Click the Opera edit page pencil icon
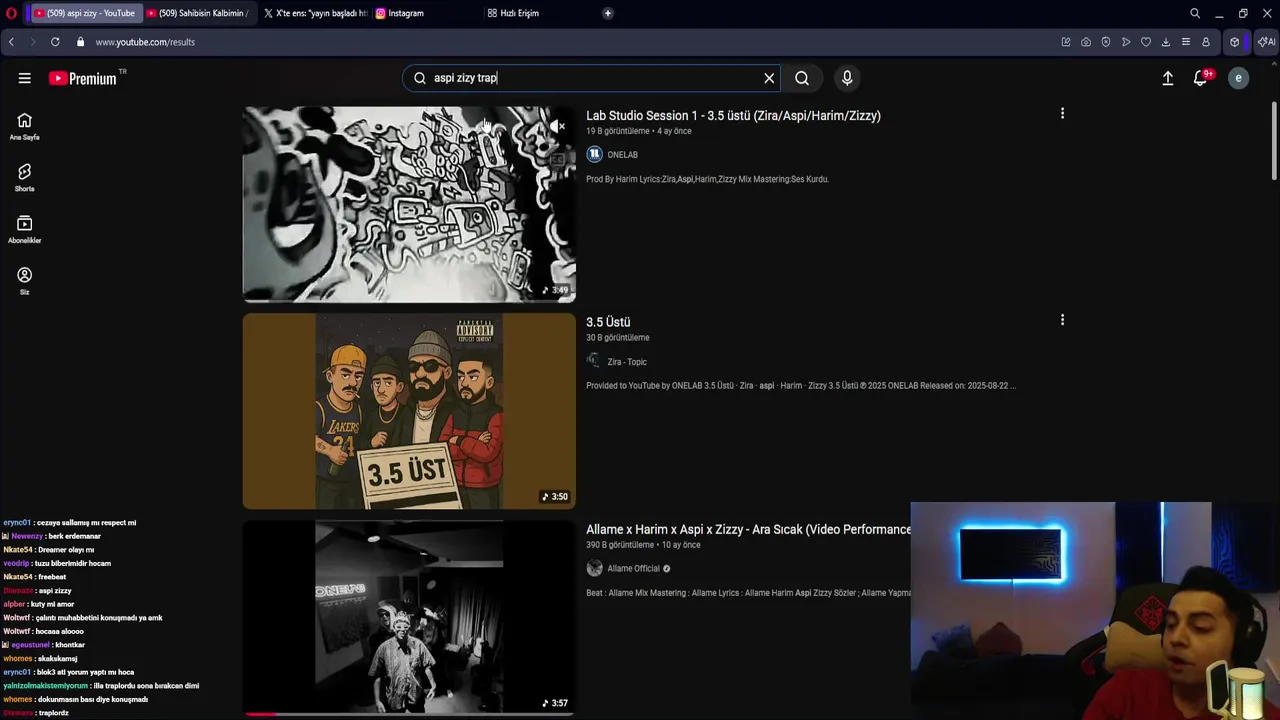1280x720 pixels. pyautogui.click(x=1066, y=42)
